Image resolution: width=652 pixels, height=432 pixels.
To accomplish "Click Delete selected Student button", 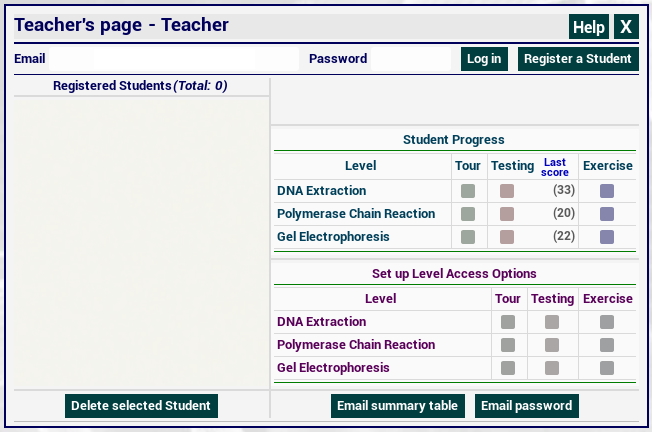I will coord(141,406).
